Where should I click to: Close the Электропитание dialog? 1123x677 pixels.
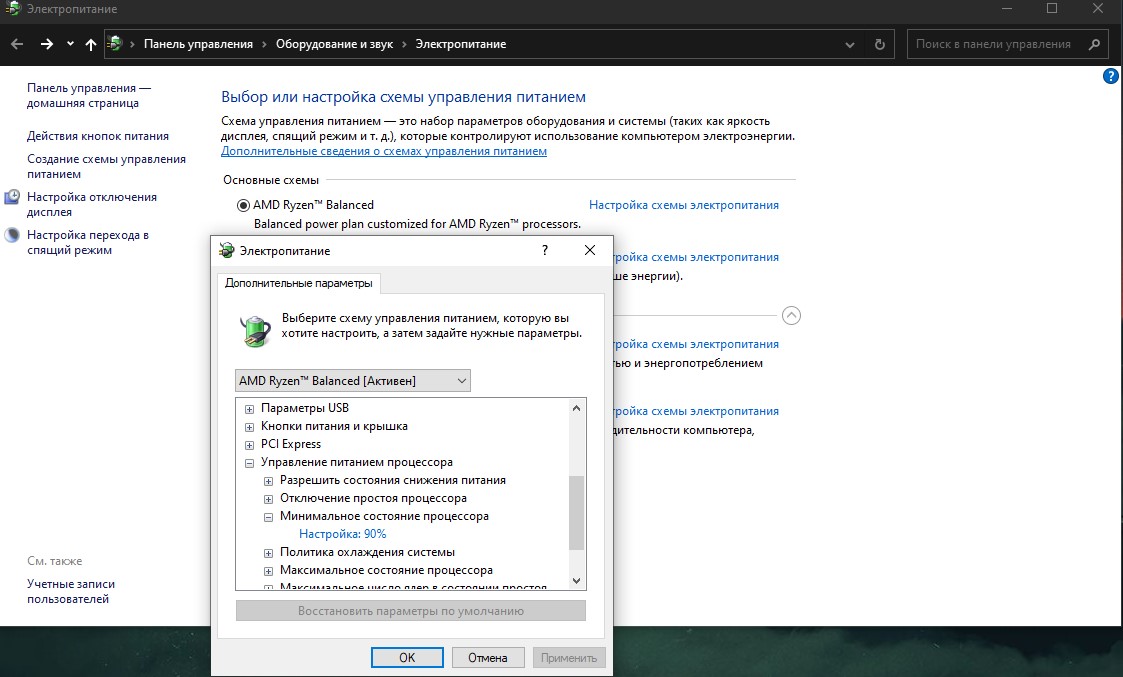click(589, 250)
